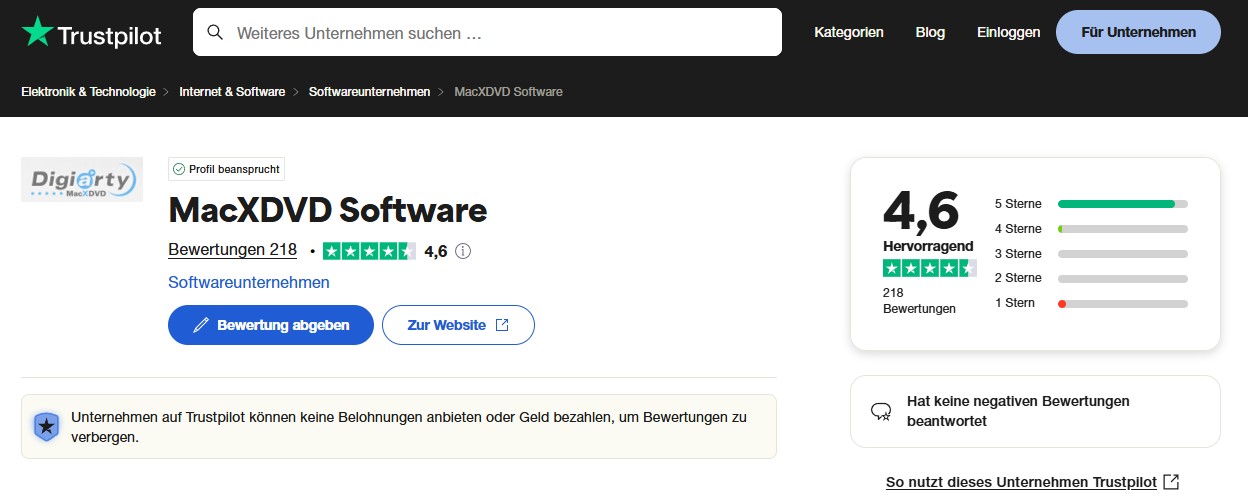Open the Kategorien menu
This screenshot has height=496, width=1248.
click(x=849, y=32)
